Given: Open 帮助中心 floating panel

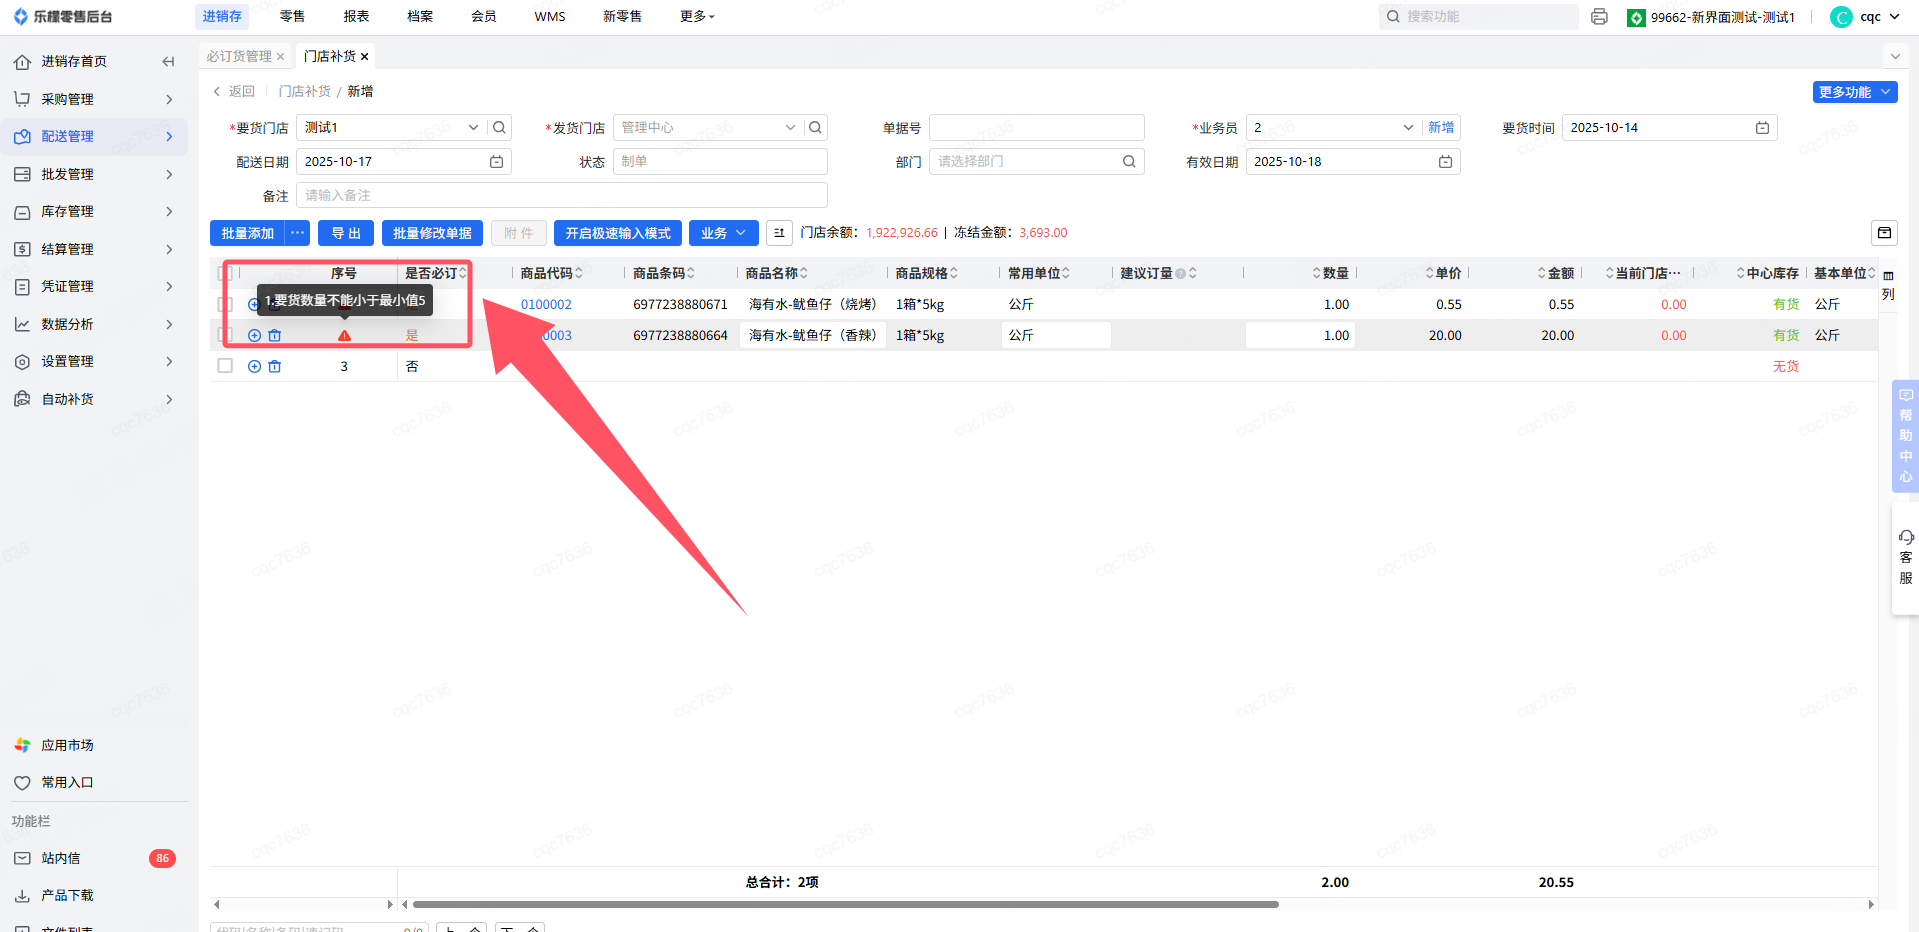Looking at the screenshot, I should tap(1905, 435).
